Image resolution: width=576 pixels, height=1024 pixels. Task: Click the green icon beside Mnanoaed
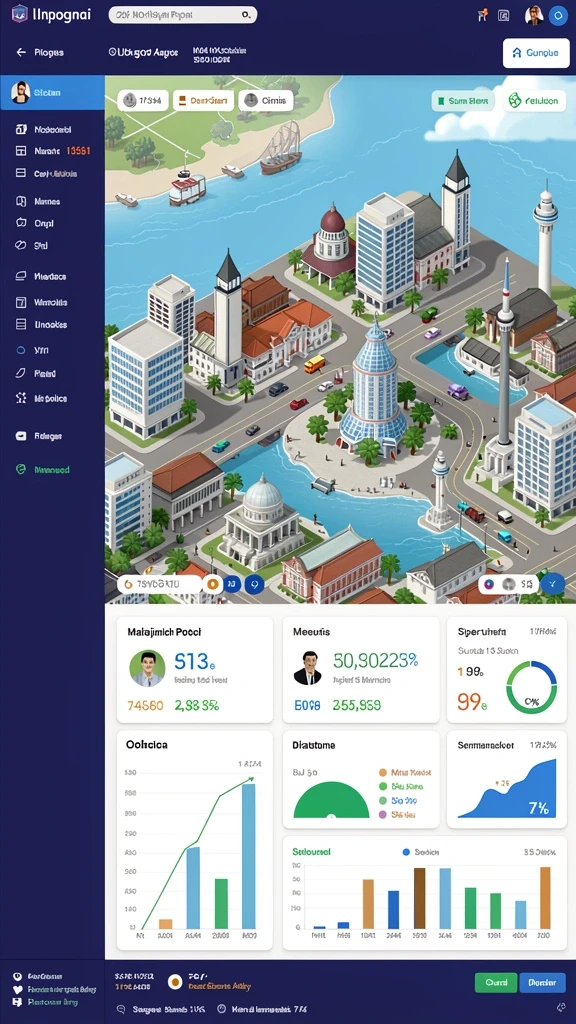(20, 470)
